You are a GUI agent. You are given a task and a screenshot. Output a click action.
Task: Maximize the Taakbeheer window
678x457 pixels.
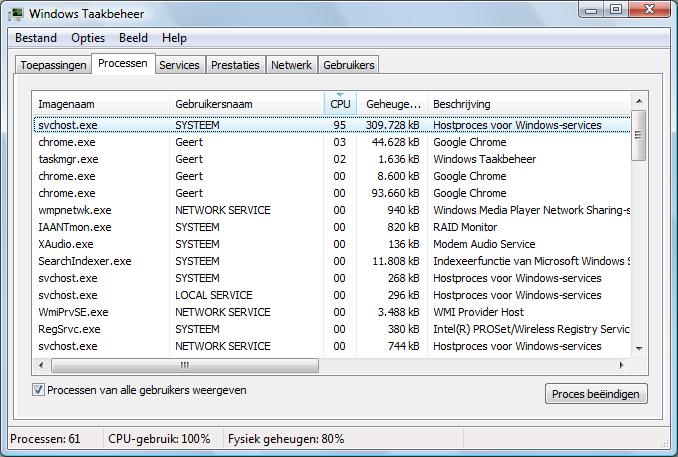[x=616, y=10]
